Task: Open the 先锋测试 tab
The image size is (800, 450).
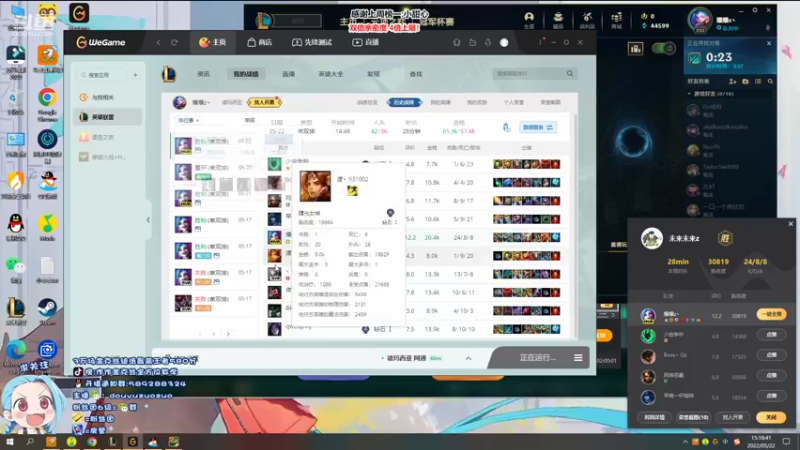Action: point(312,42)
